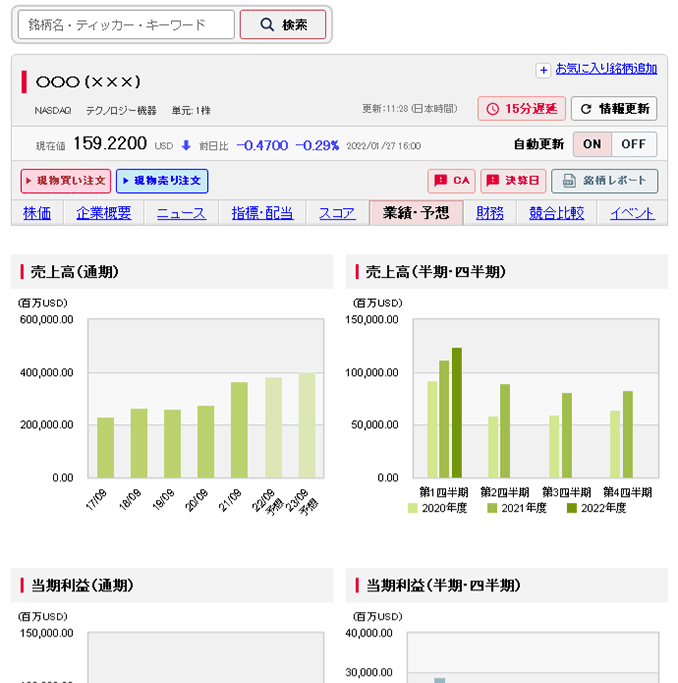Go to the 競合比較 tab
678x683 pixels.
(x=564, y=213)
